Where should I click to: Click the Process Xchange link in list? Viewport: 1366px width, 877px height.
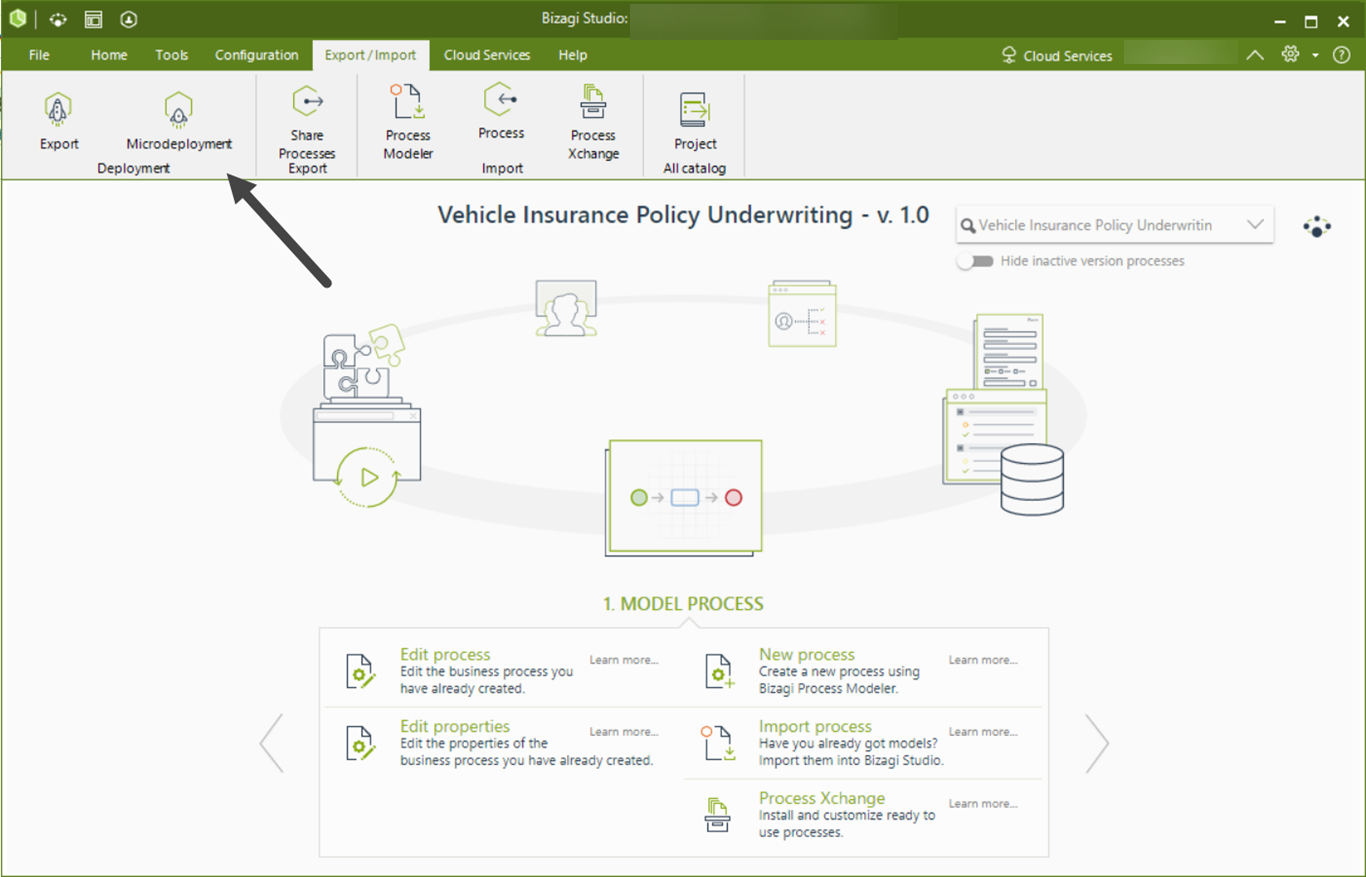(x=822, y=798)
